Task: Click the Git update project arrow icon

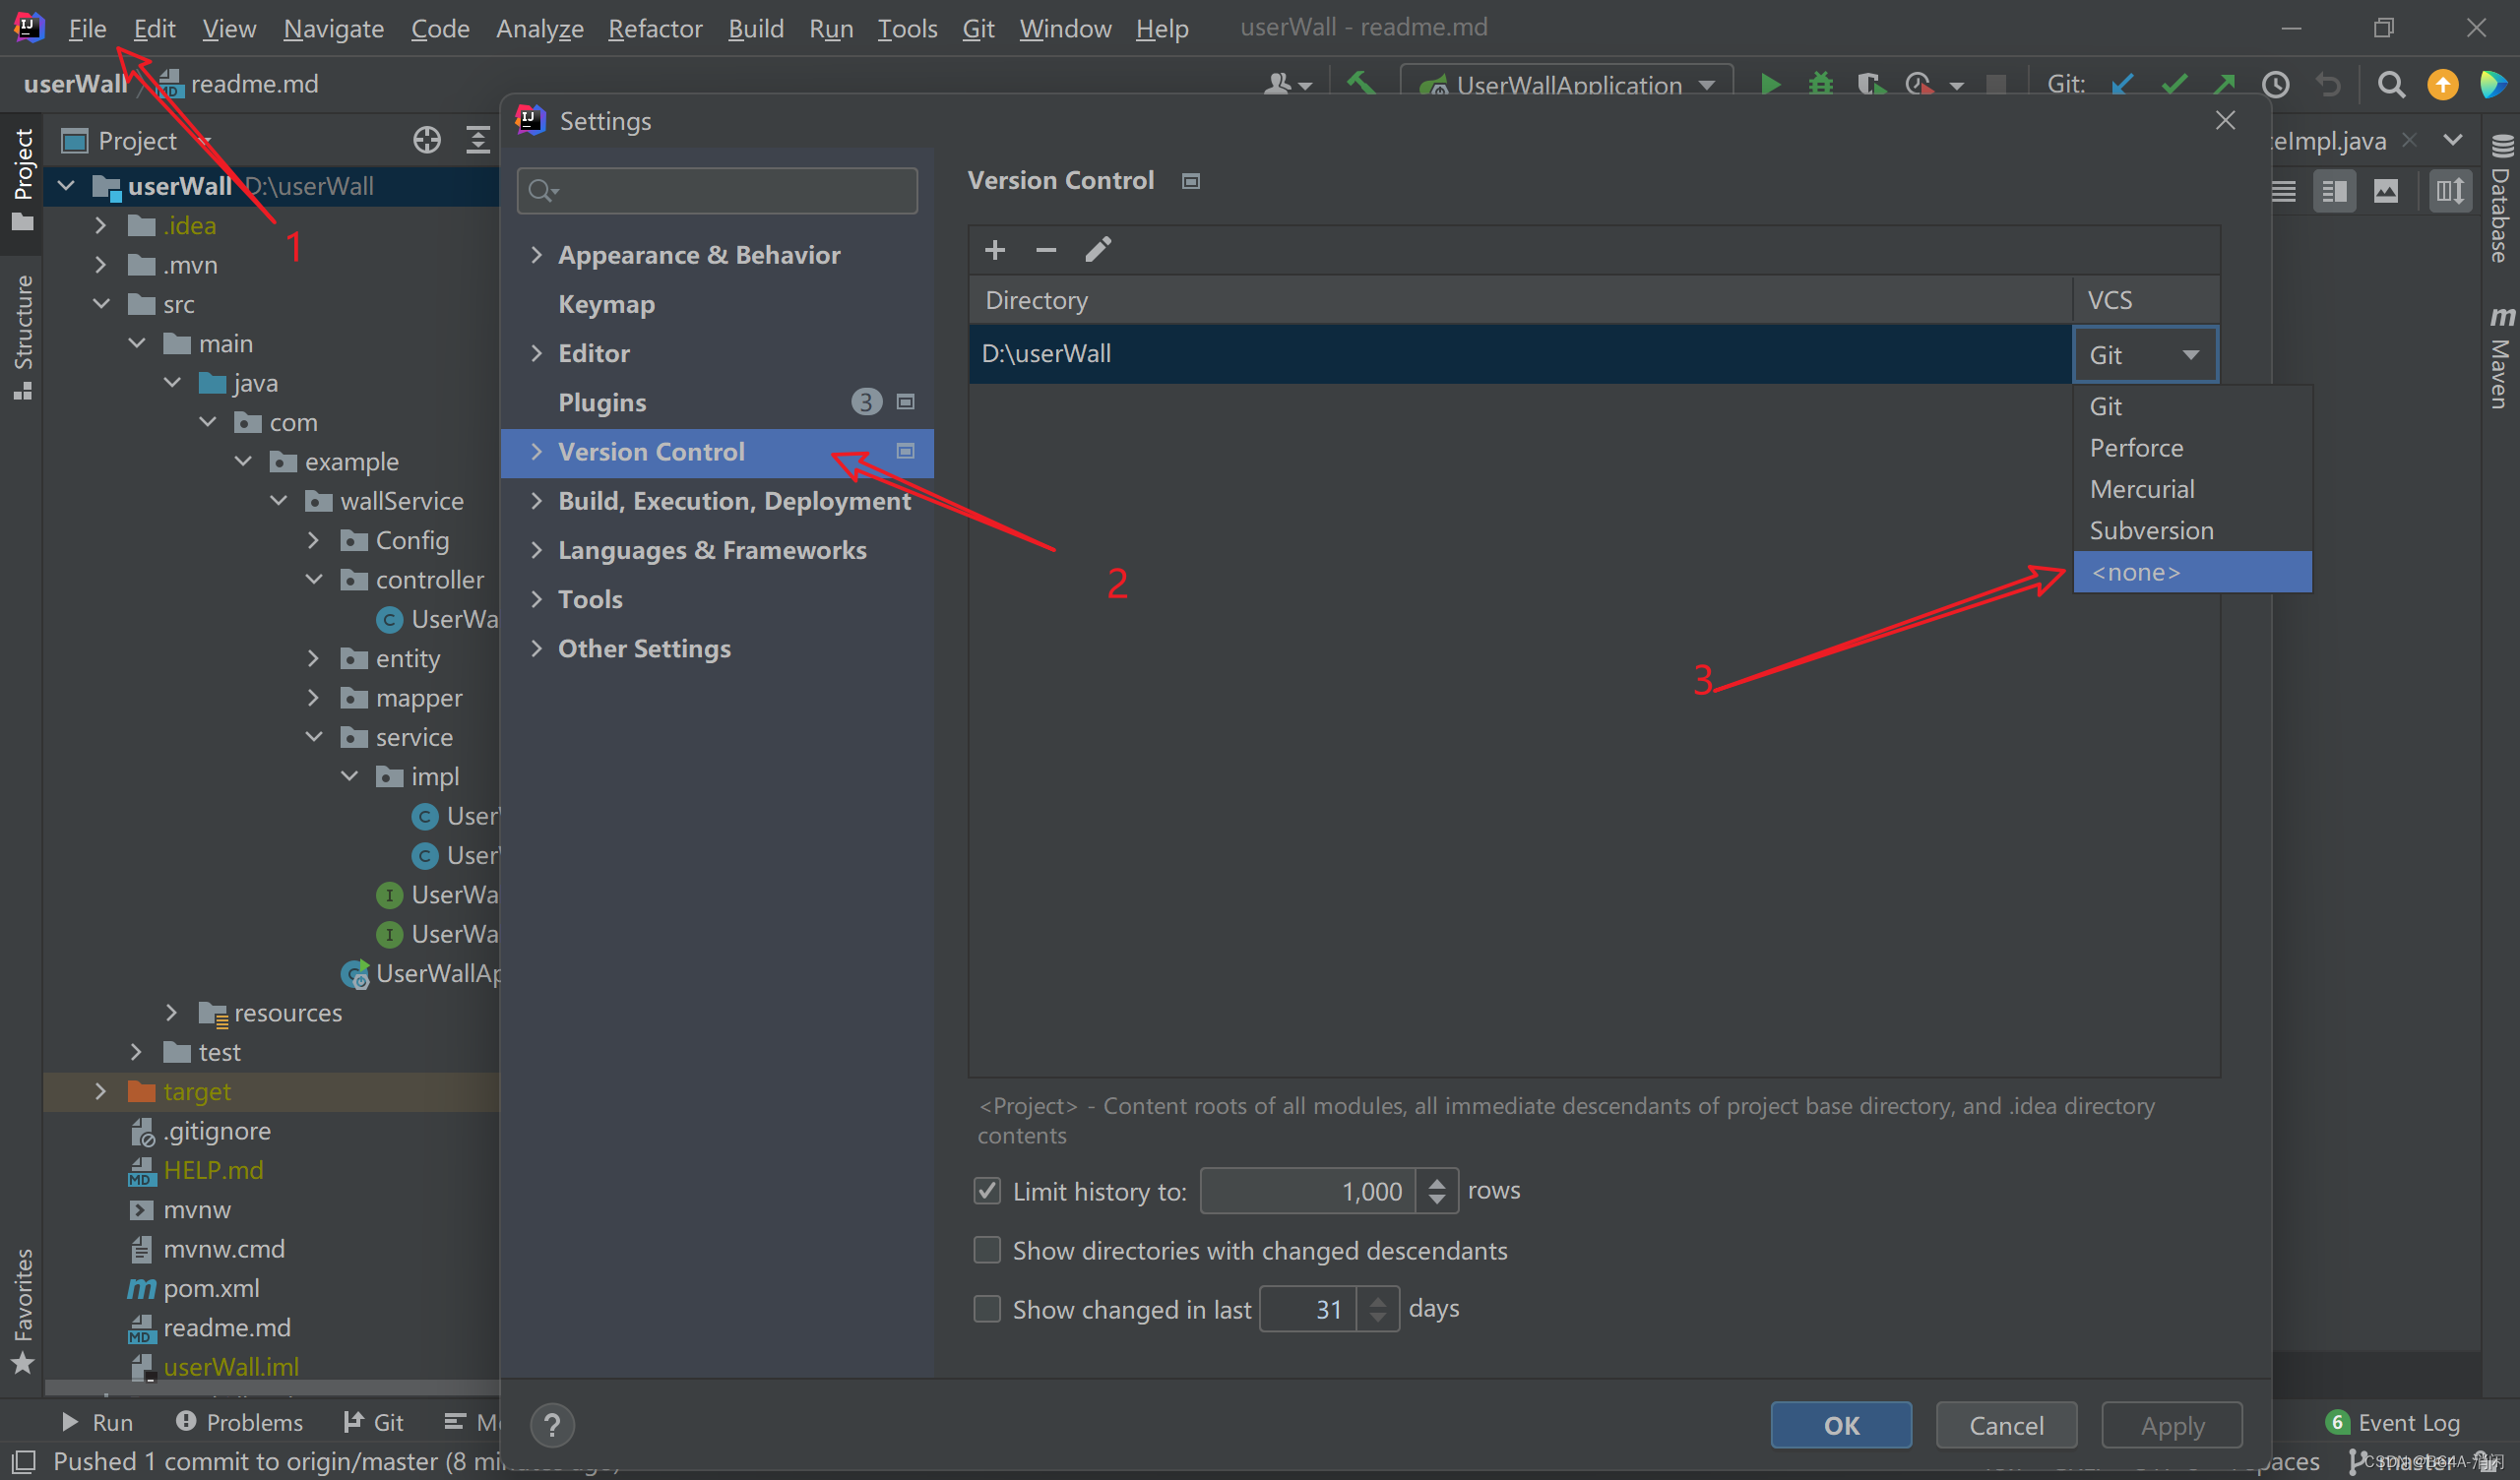Action: coord(2122,84)
